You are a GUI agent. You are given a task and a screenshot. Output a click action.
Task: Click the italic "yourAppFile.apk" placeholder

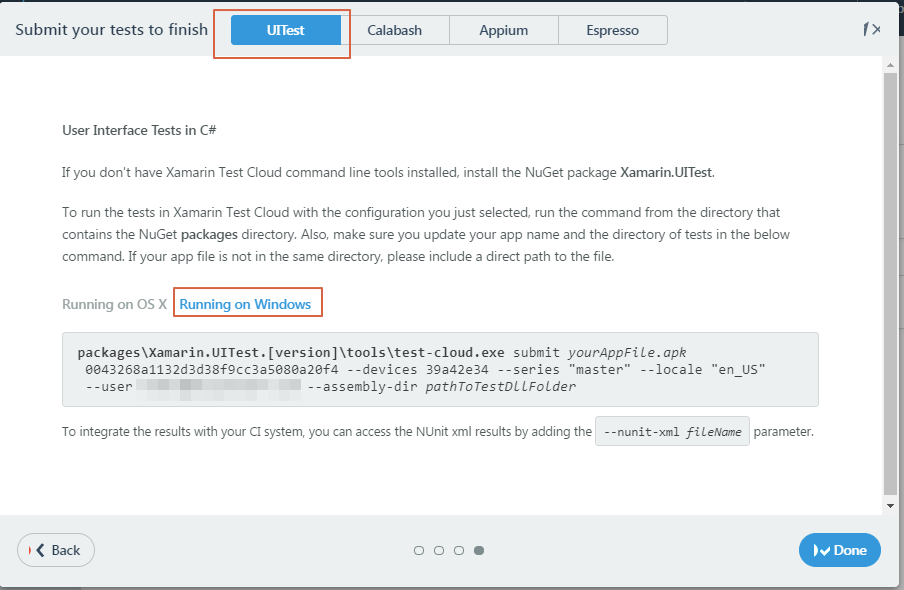(x=627, y=352)
